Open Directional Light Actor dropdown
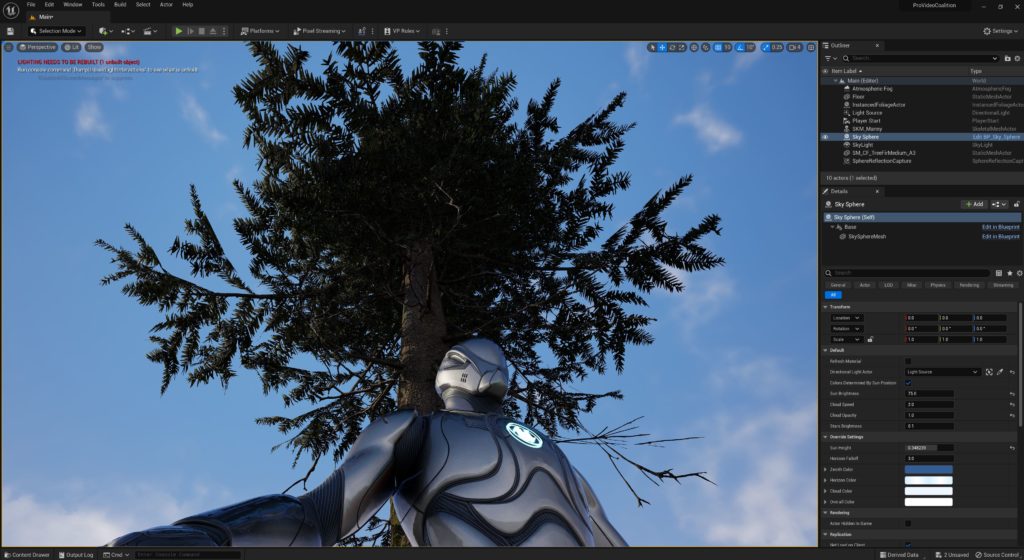This screenshot has width=1024, height=560. point(942,372)
